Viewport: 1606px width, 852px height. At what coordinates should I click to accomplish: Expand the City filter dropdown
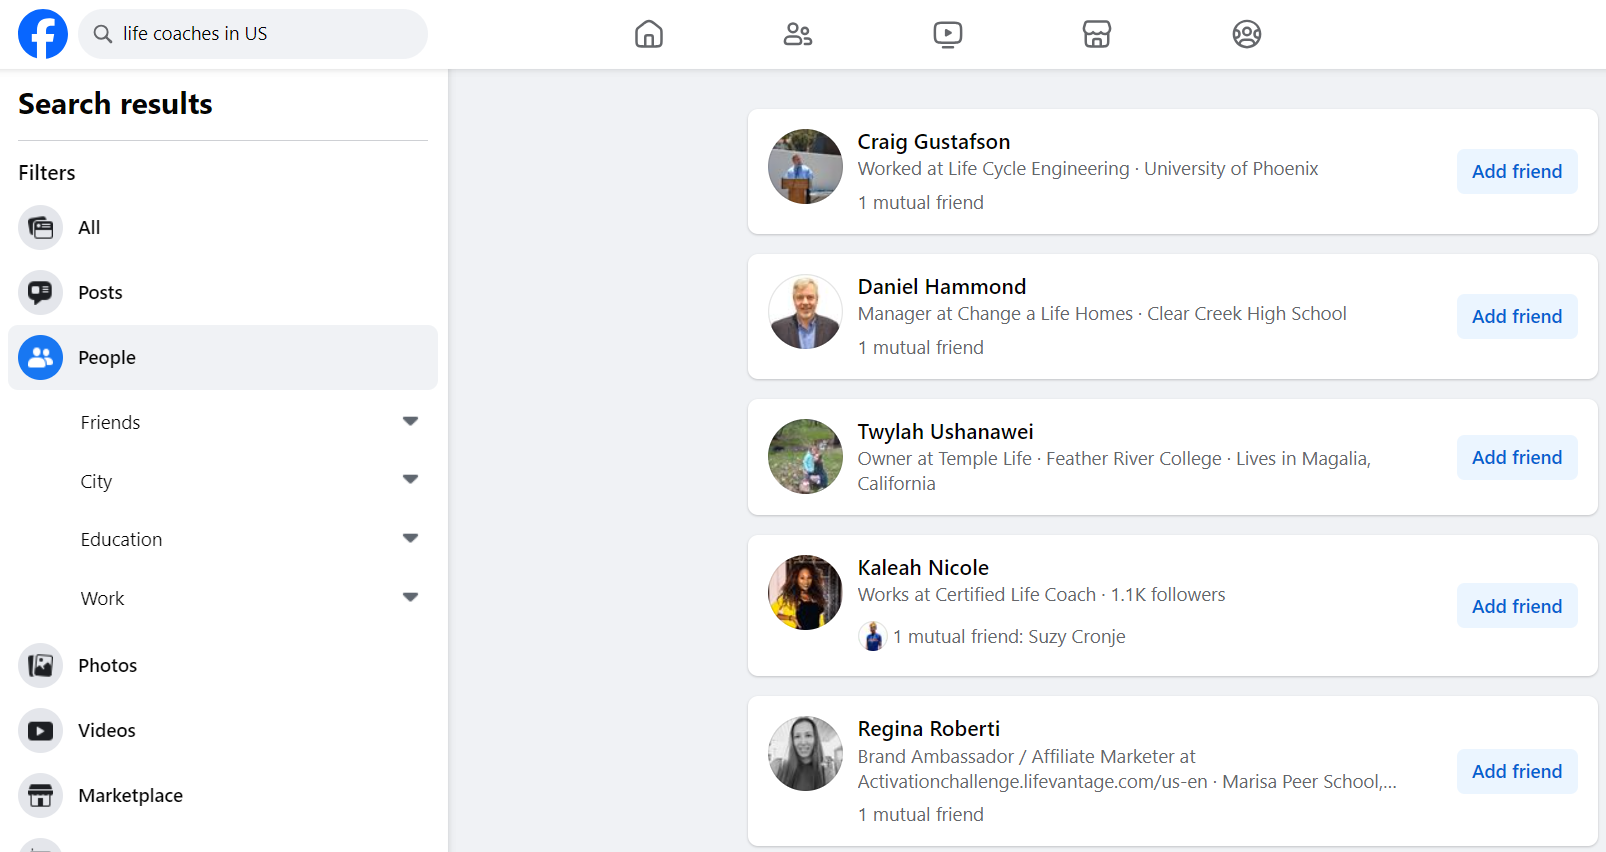pyautogui.click(x=410, y=480)
